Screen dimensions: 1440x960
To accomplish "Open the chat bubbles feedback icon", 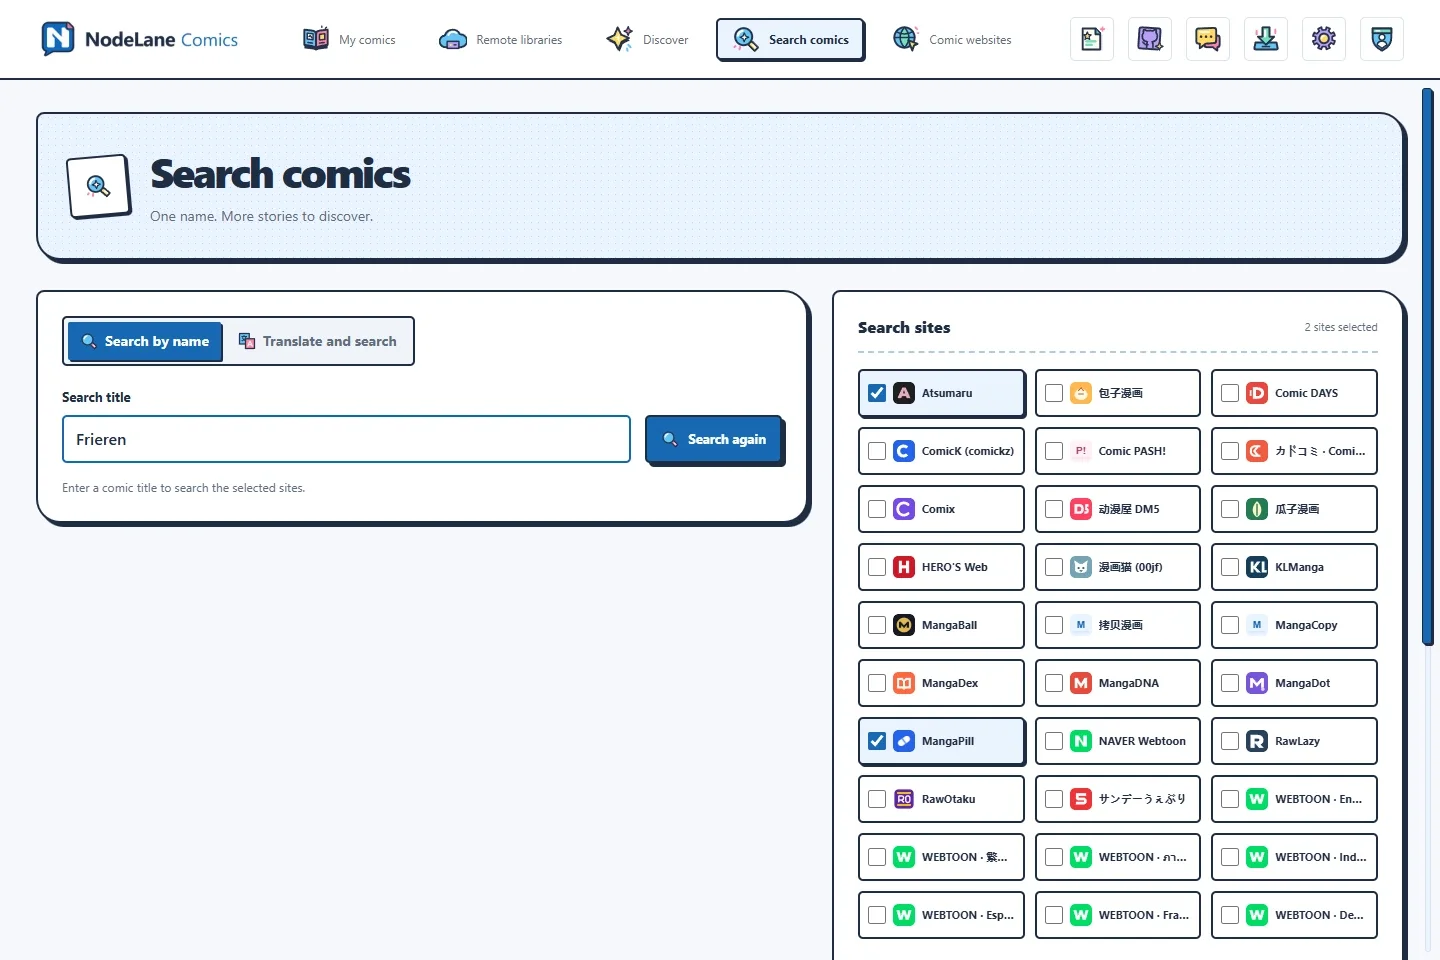I will coord(1208,39).
